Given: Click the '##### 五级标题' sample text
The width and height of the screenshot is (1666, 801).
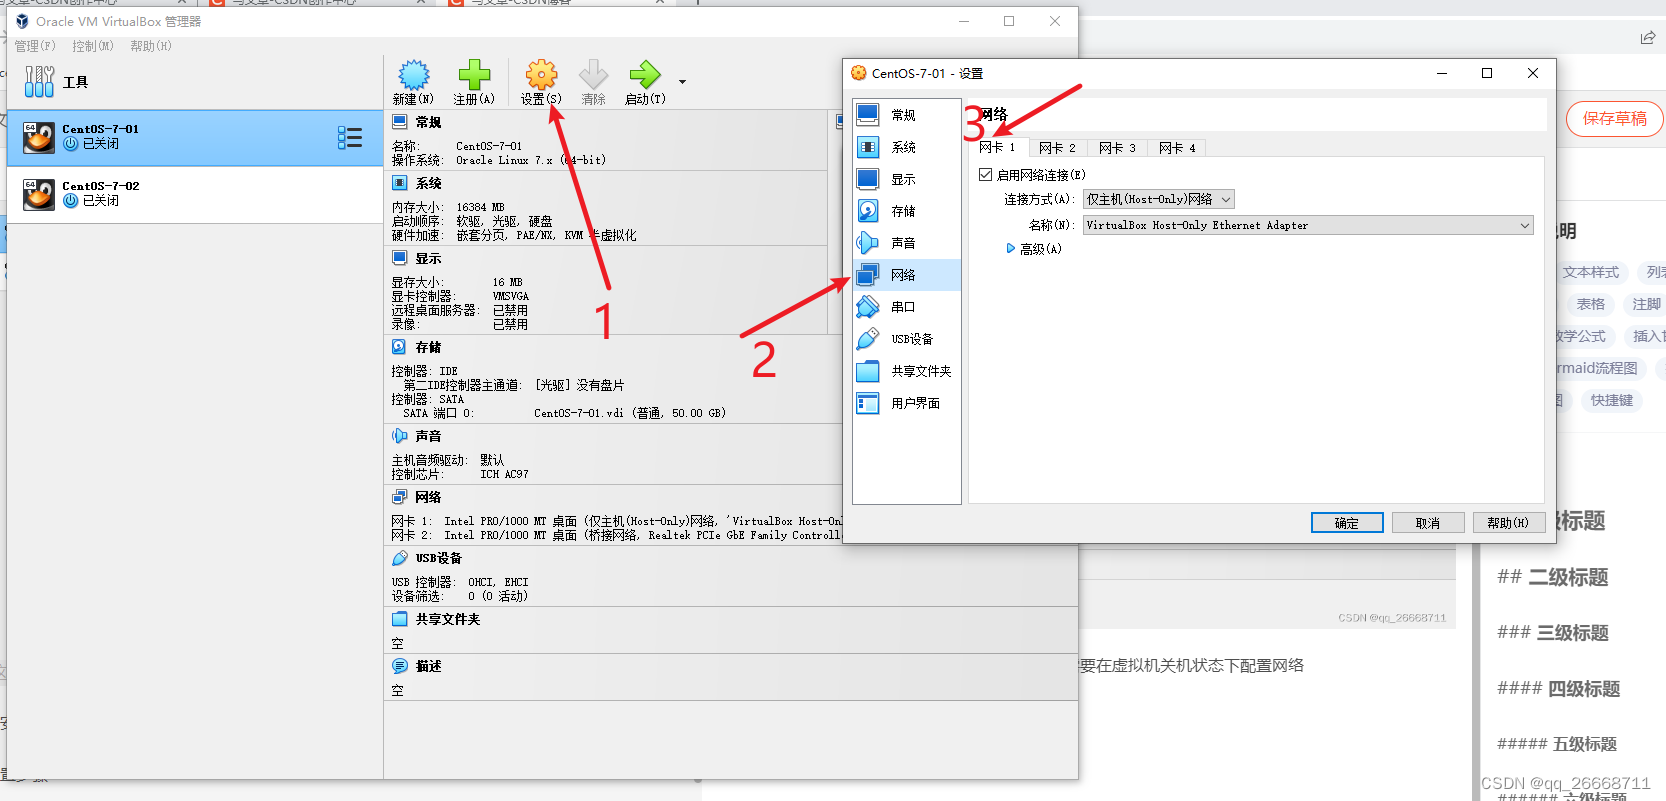Looking at the screenshot, I should 1557,744.
